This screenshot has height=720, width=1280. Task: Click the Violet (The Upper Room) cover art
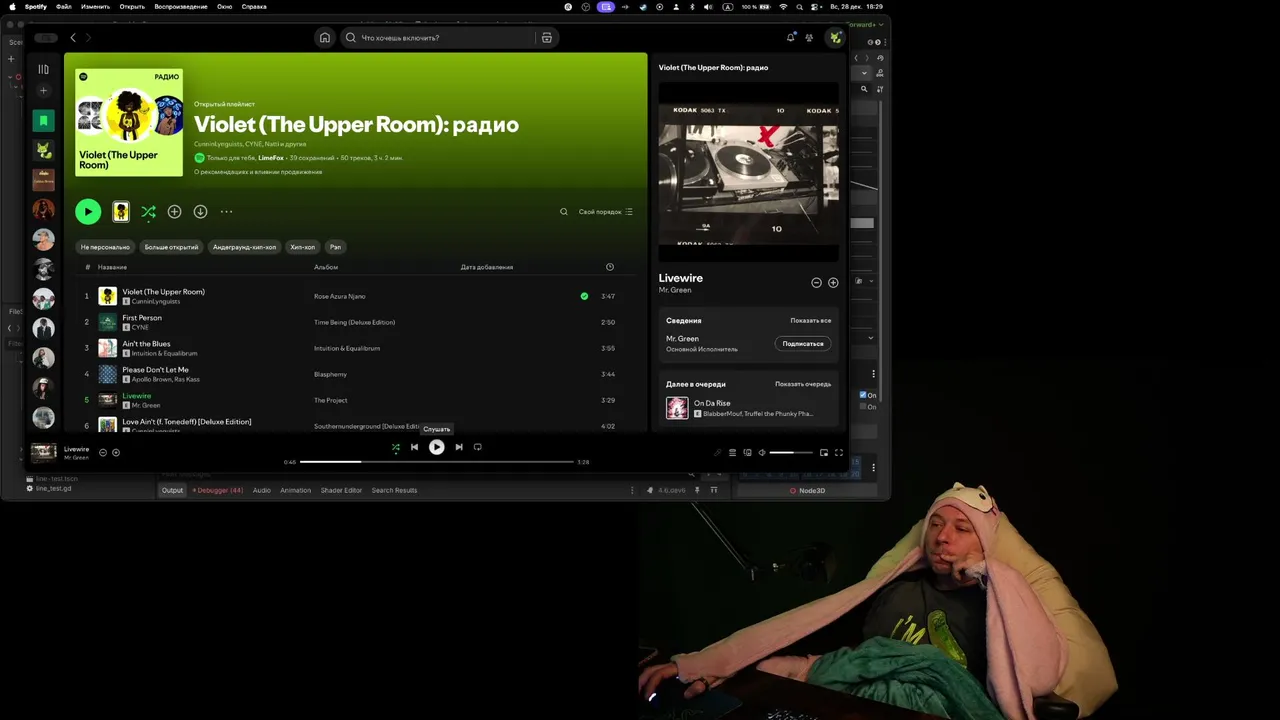[x=129, y=122]
